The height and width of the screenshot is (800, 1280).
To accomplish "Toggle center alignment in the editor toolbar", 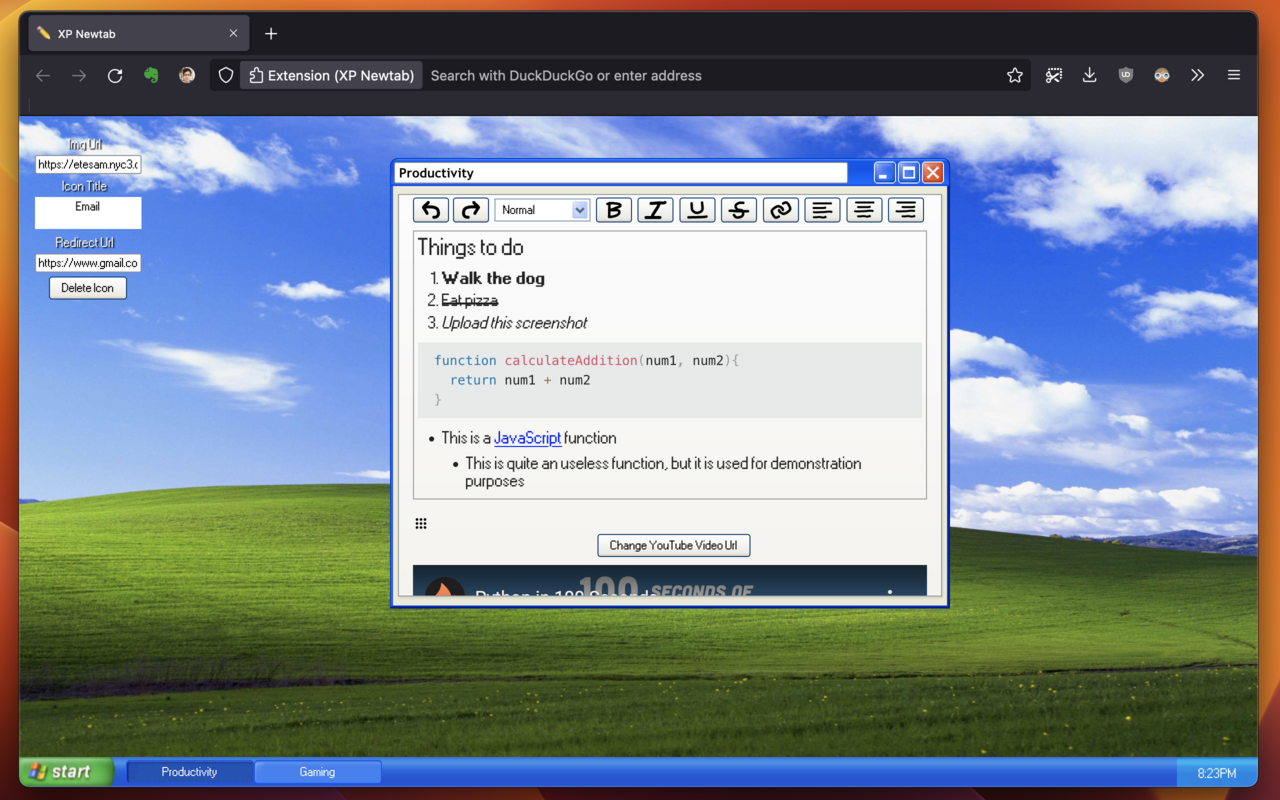I will 864,210.
